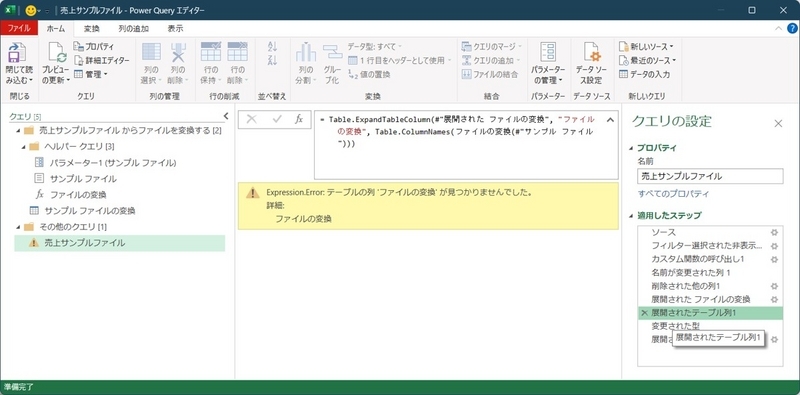Collapse the ribbon with the chevron

click(778, 29)
